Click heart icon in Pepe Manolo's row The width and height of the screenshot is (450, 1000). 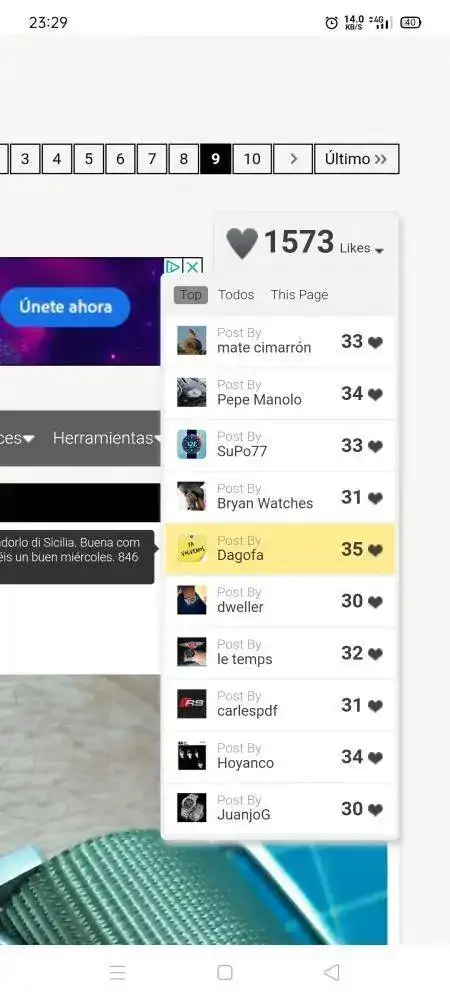(x=375, y=394)
